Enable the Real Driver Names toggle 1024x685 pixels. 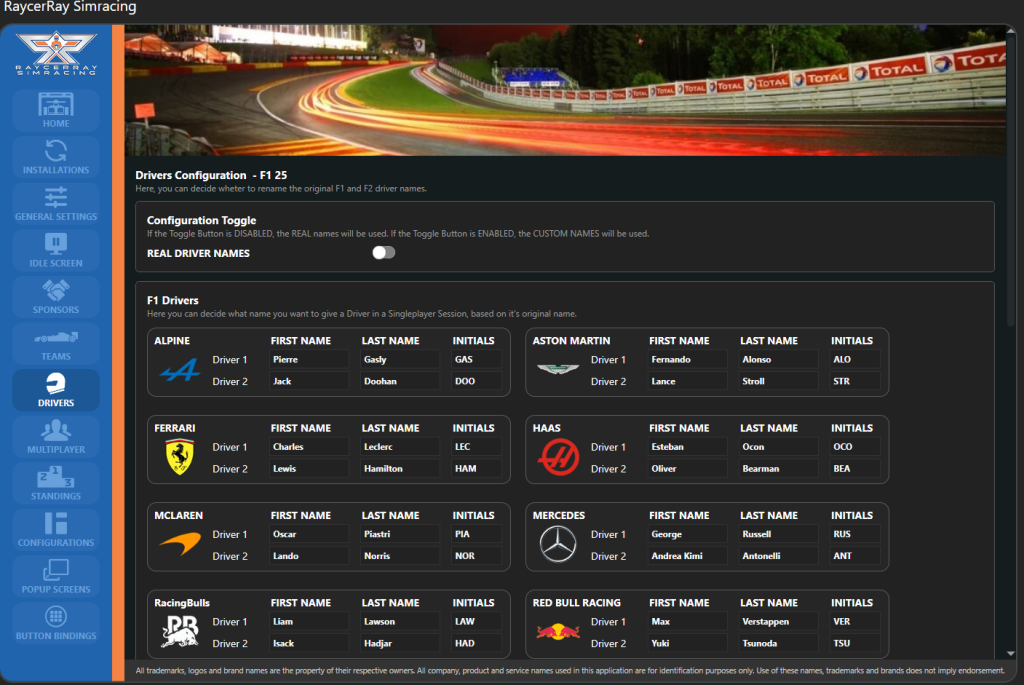[384, 253]
